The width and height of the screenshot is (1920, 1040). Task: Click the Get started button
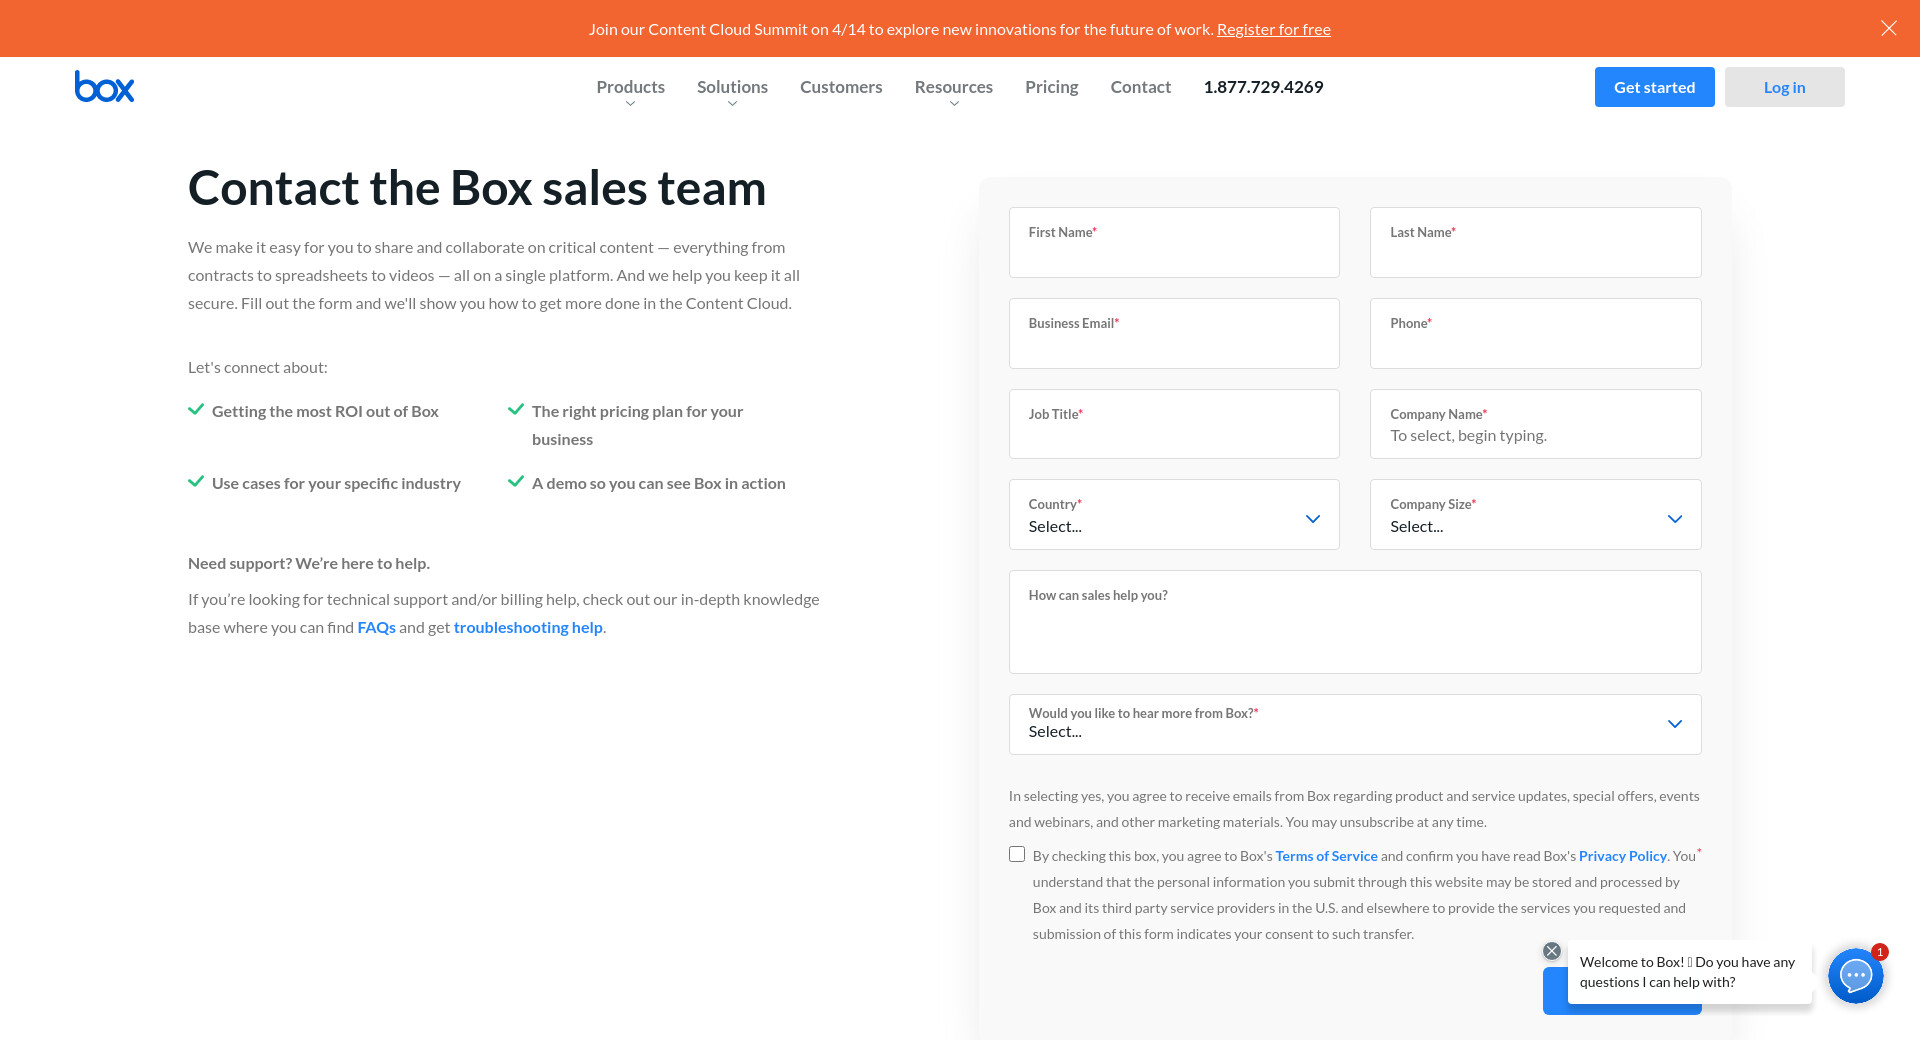(x=1654, y=87)
